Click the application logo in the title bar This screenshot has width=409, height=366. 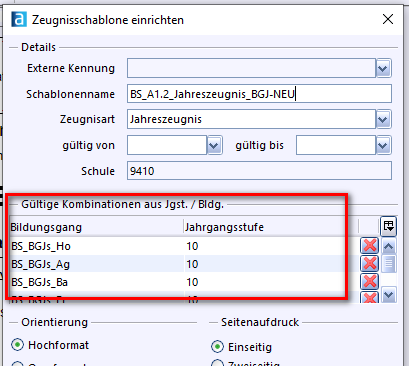pyautogui.click(x=19, y=19)
